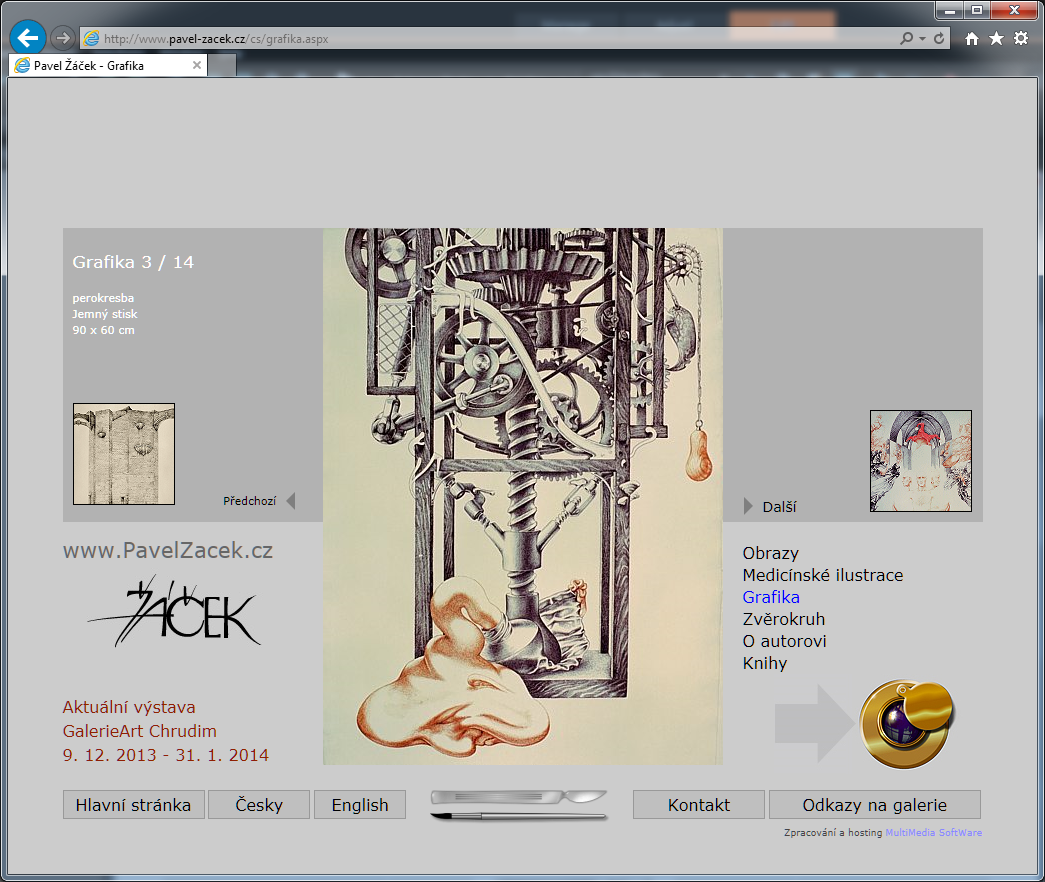Select the Pavel Žáček - Grafika tab

point(108,65)
